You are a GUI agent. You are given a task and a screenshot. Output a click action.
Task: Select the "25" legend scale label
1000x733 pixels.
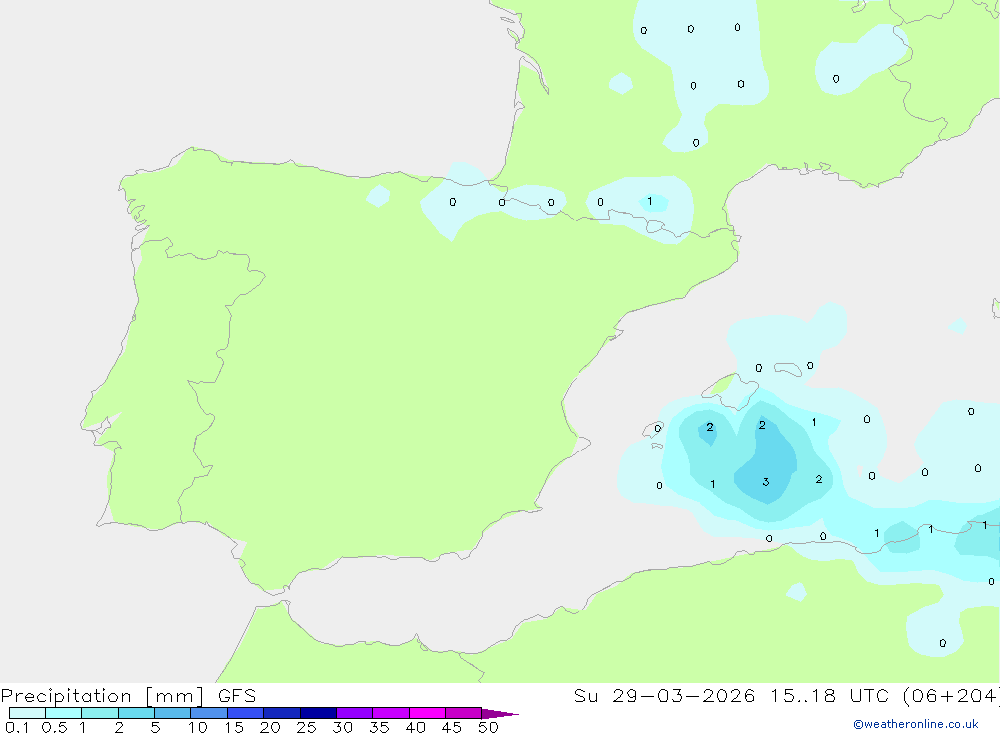pos(307,727)
